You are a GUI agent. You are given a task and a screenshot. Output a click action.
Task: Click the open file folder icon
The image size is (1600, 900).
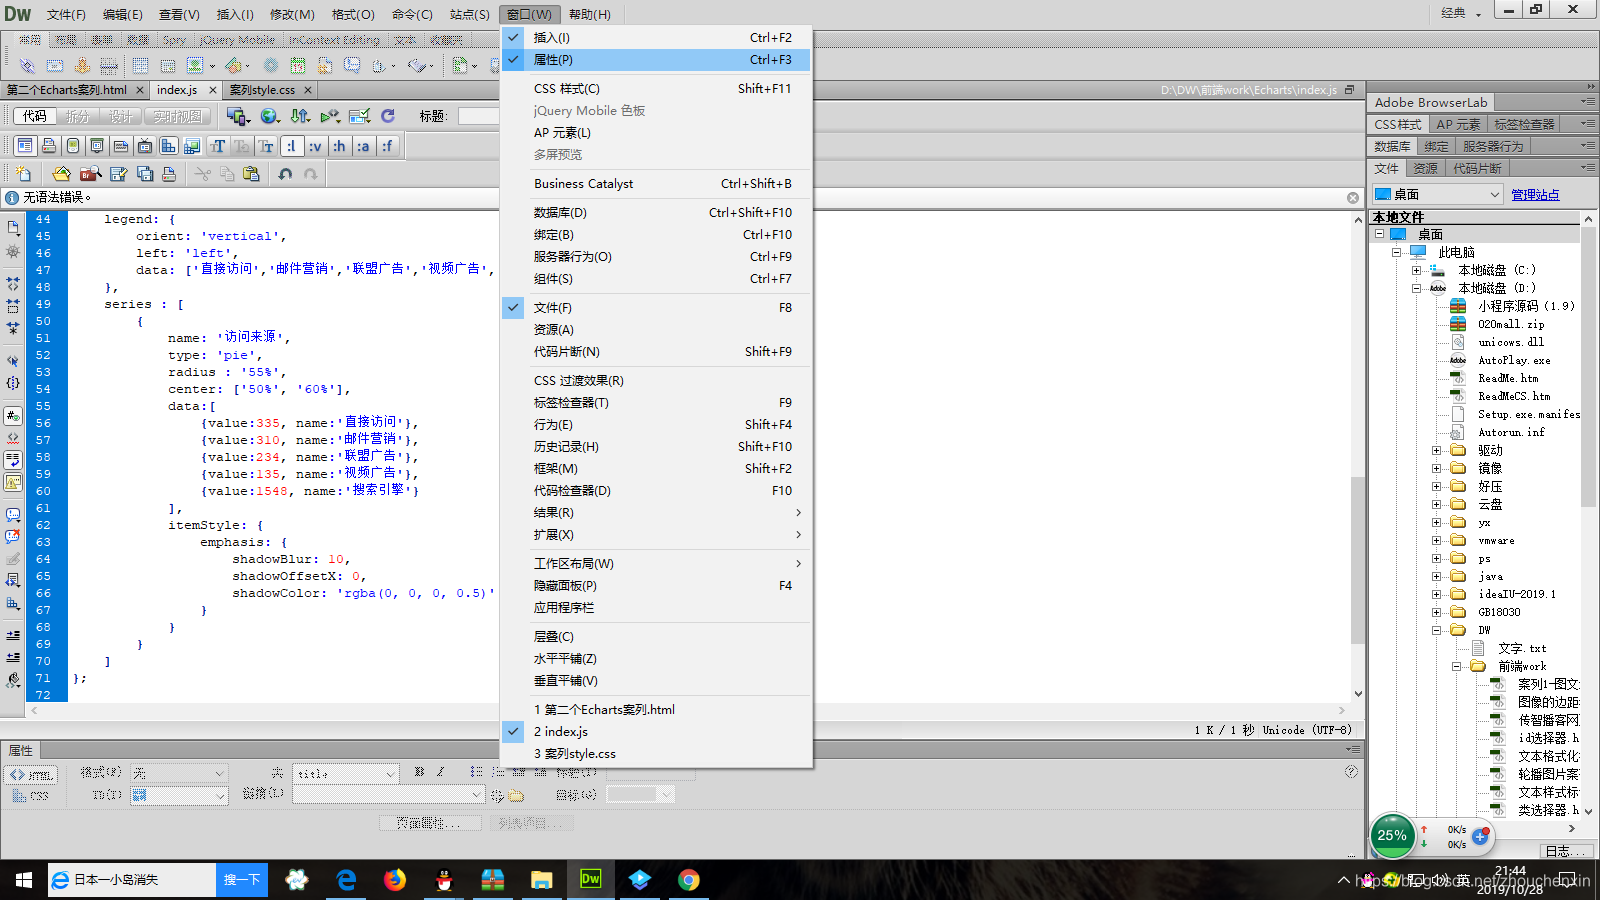[62, 174]
